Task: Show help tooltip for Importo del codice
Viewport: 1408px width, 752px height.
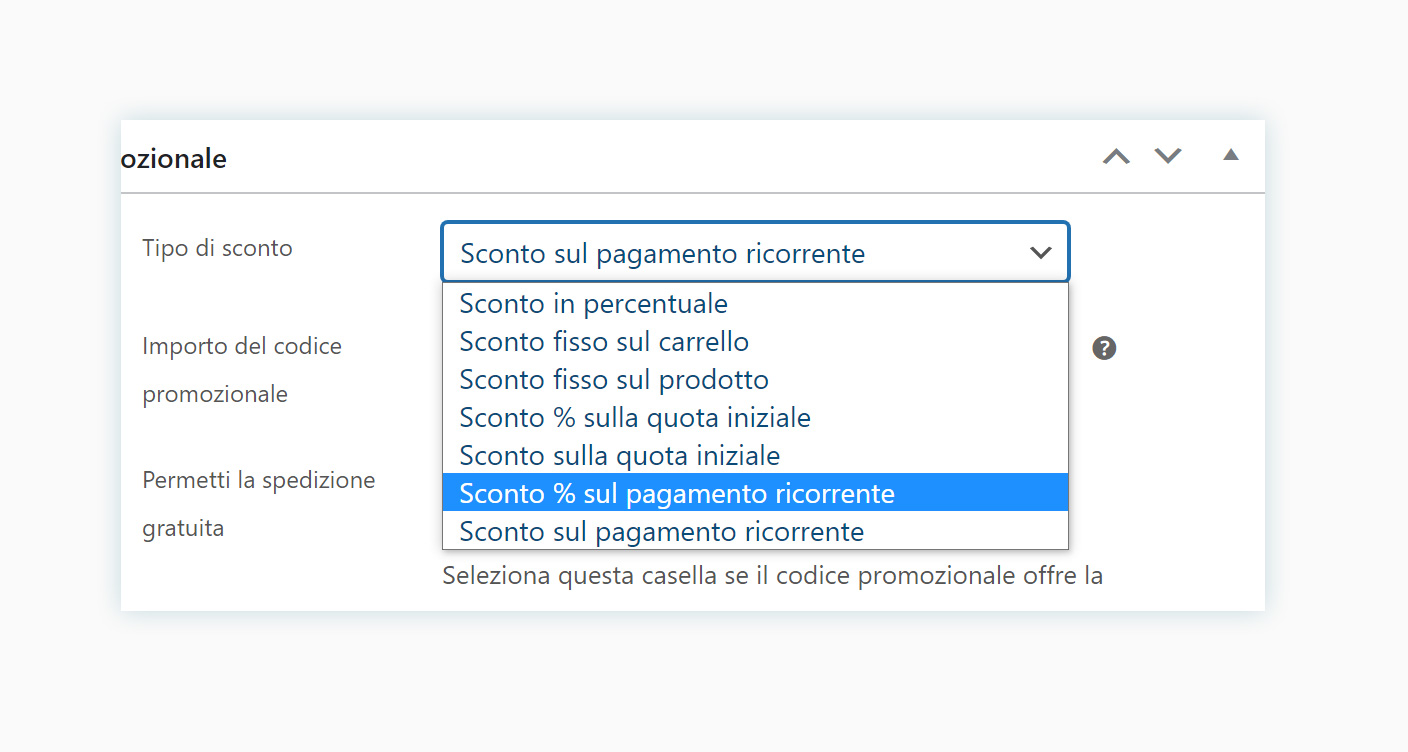Action: (x=1104, y=348)
